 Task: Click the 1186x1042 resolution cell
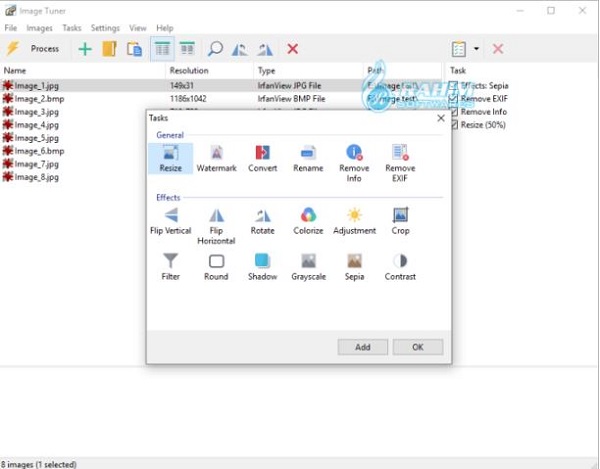click(x=188, y=99)
